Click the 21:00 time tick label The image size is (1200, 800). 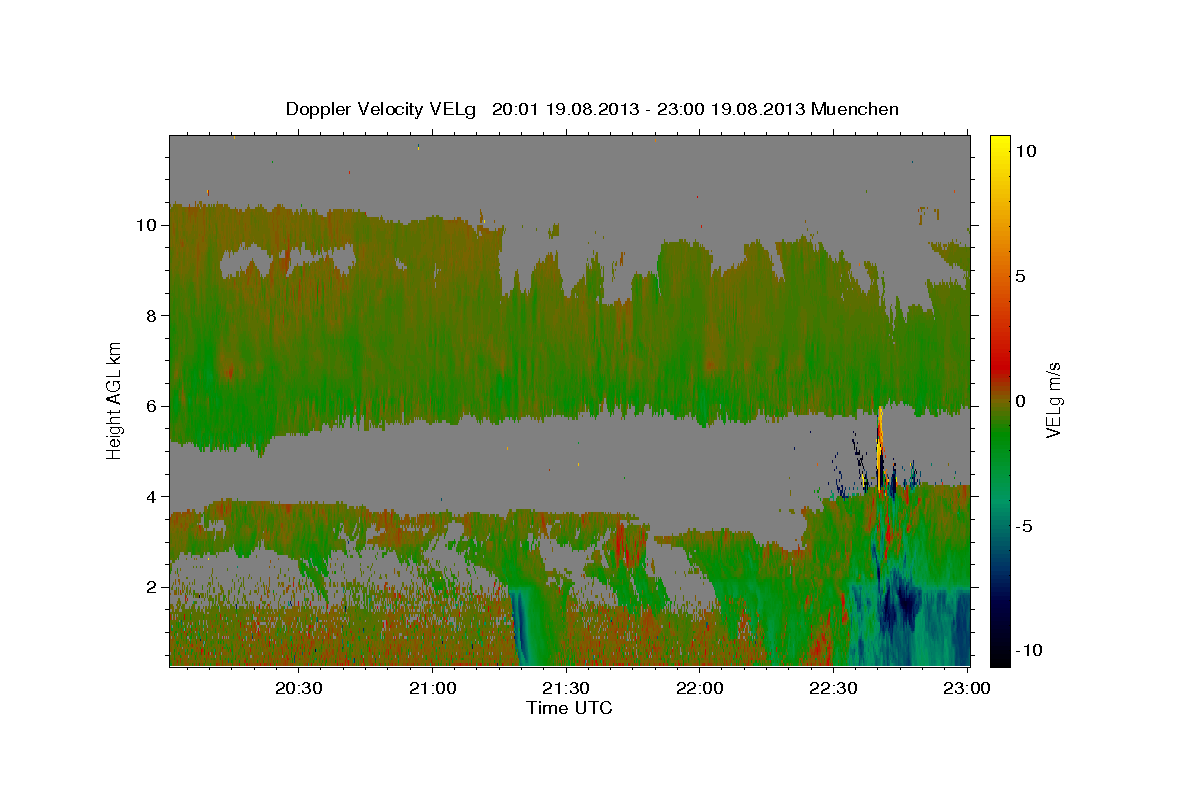point(433,688)
